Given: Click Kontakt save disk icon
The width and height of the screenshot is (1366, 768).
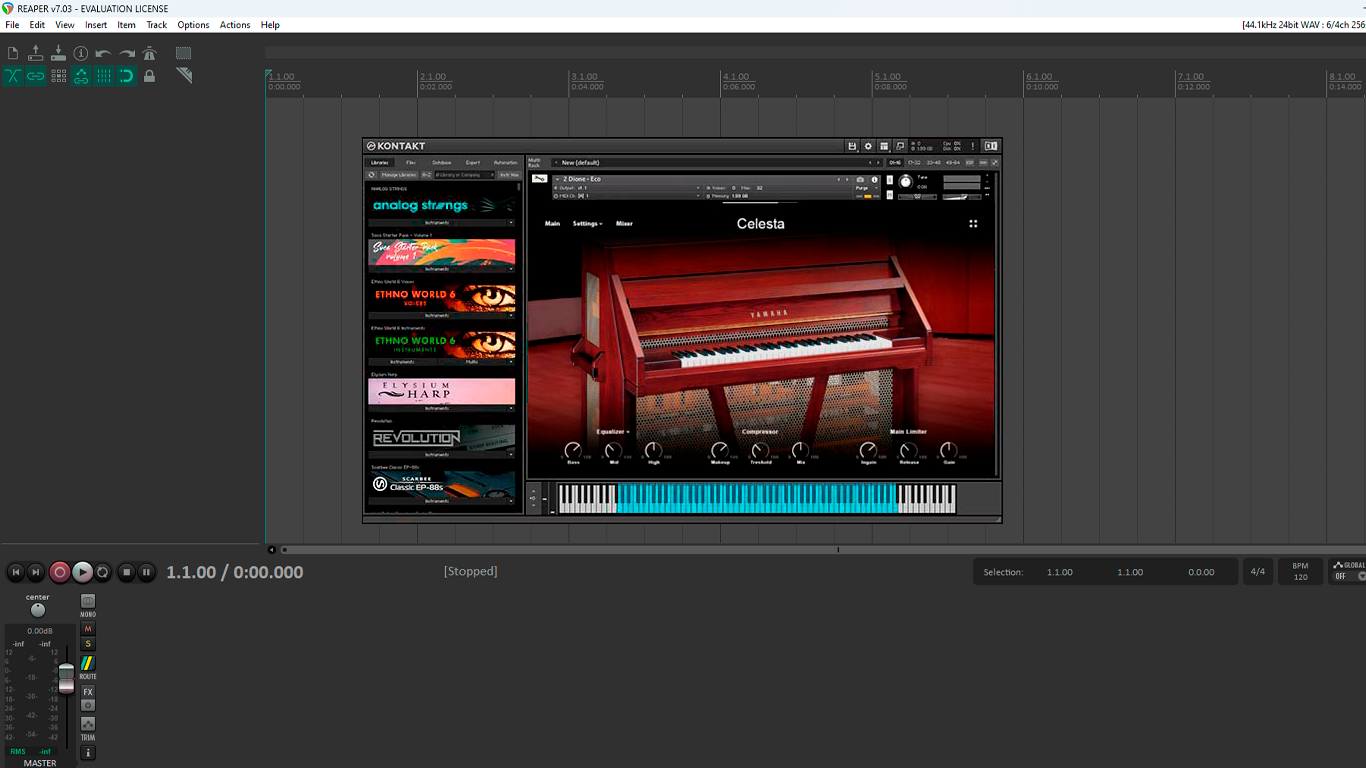Looking at the screenshot, I should coord(852,146).
